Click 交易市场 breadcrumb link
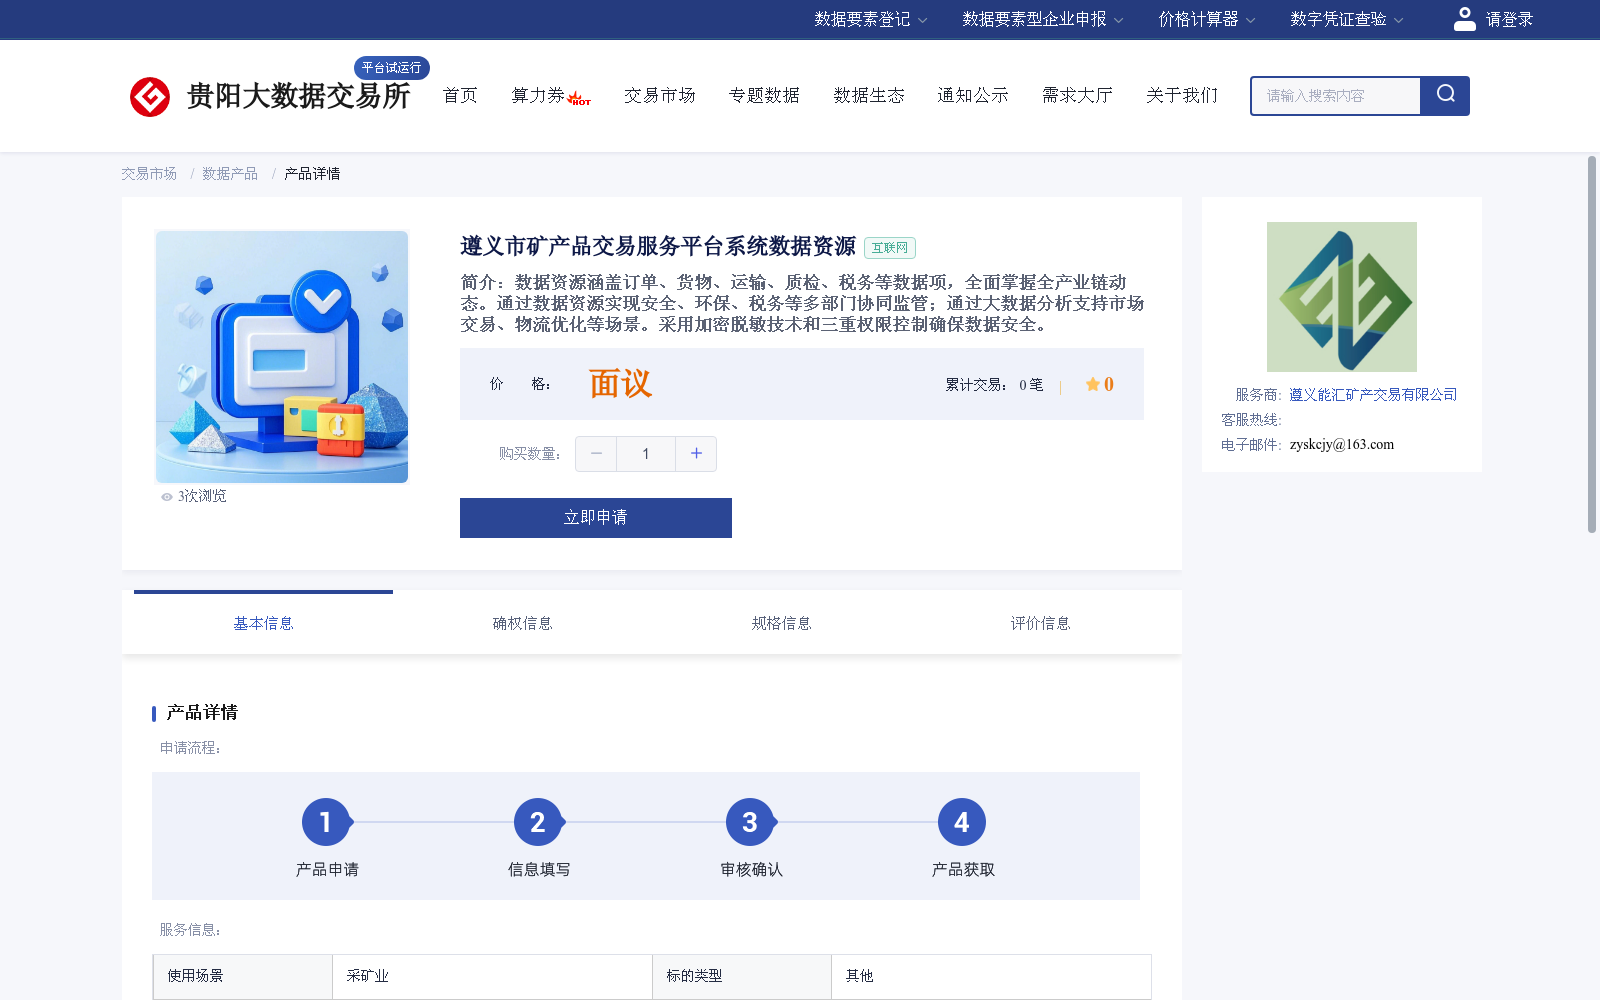The width and height of the screenshot is (1600, 1000). (x=149, y=174)
